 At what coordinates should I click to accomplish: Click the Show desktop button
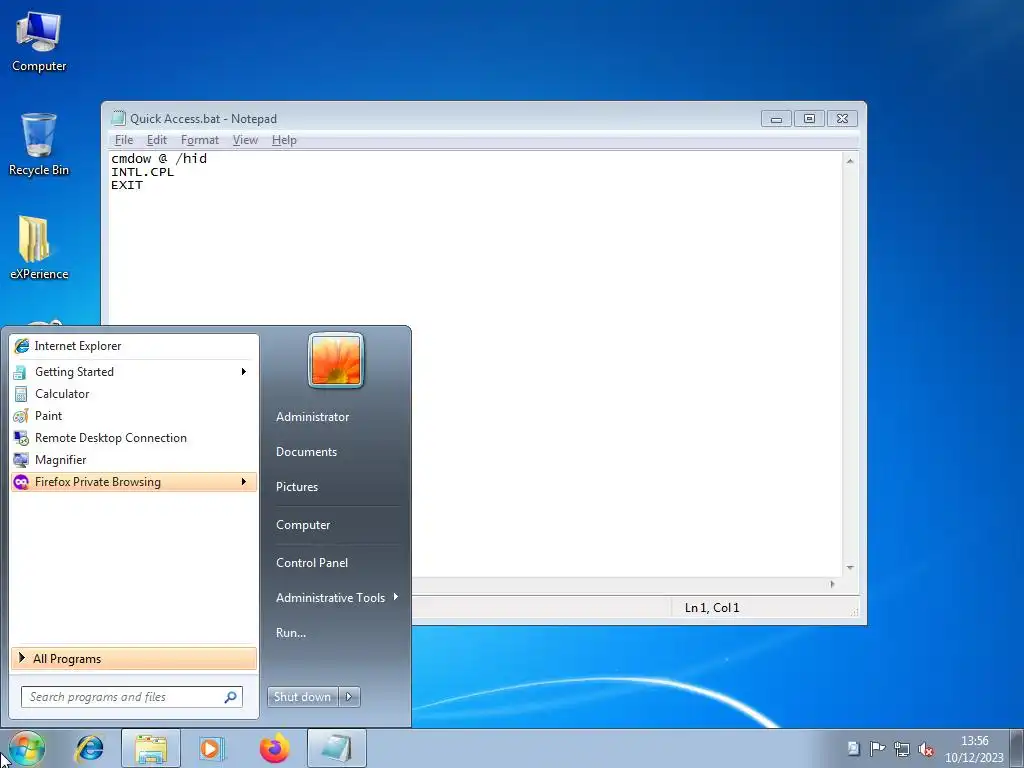(x=1017, y=748)
